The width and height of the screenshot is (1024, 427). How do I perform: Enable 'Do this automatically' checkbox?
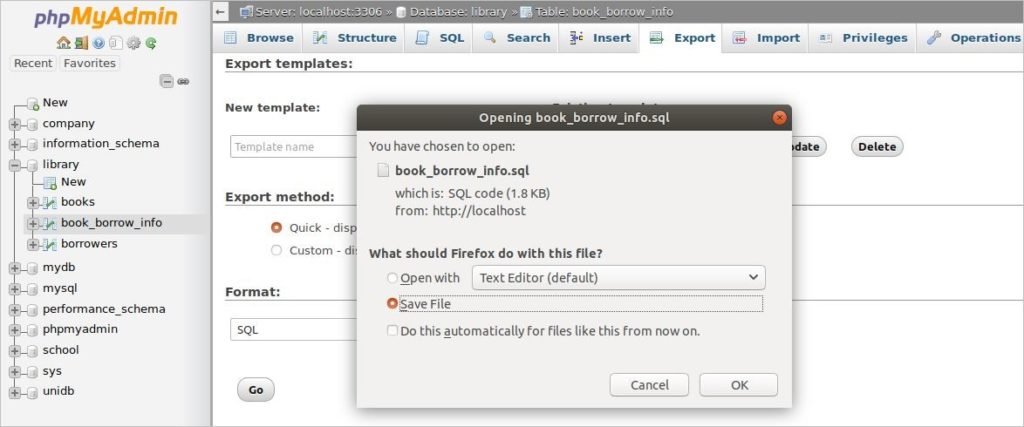pos(392,330)
